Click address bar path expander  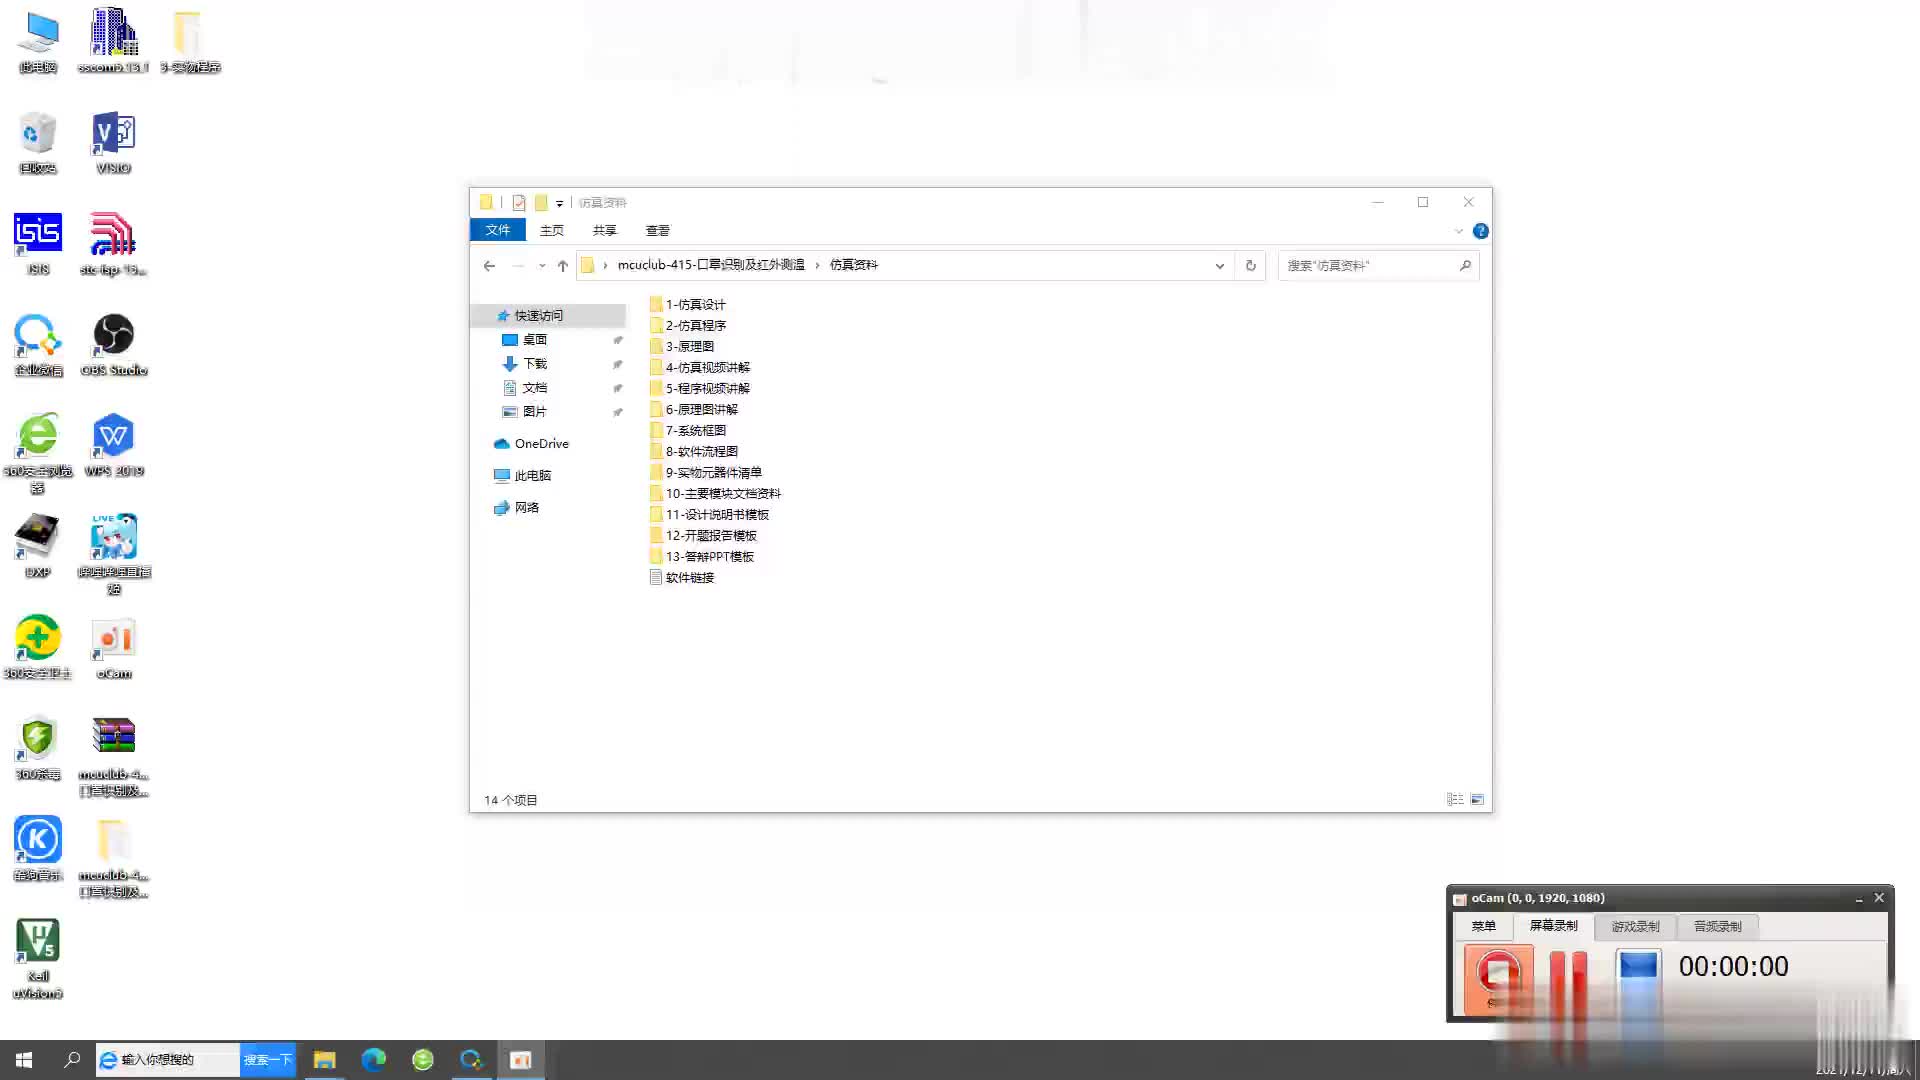[x=1217, y=265]
